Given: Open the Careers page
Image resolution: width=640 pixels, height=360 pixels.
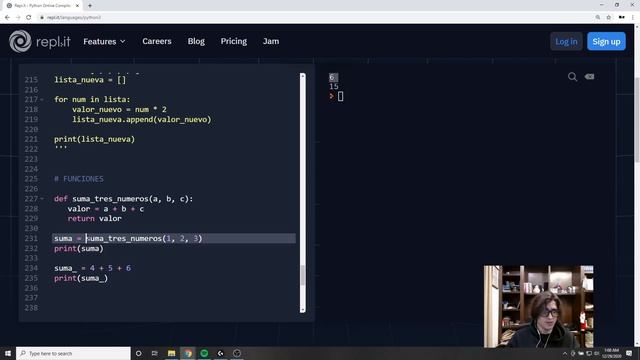Looking at the screenshot, I should [157, 41].
